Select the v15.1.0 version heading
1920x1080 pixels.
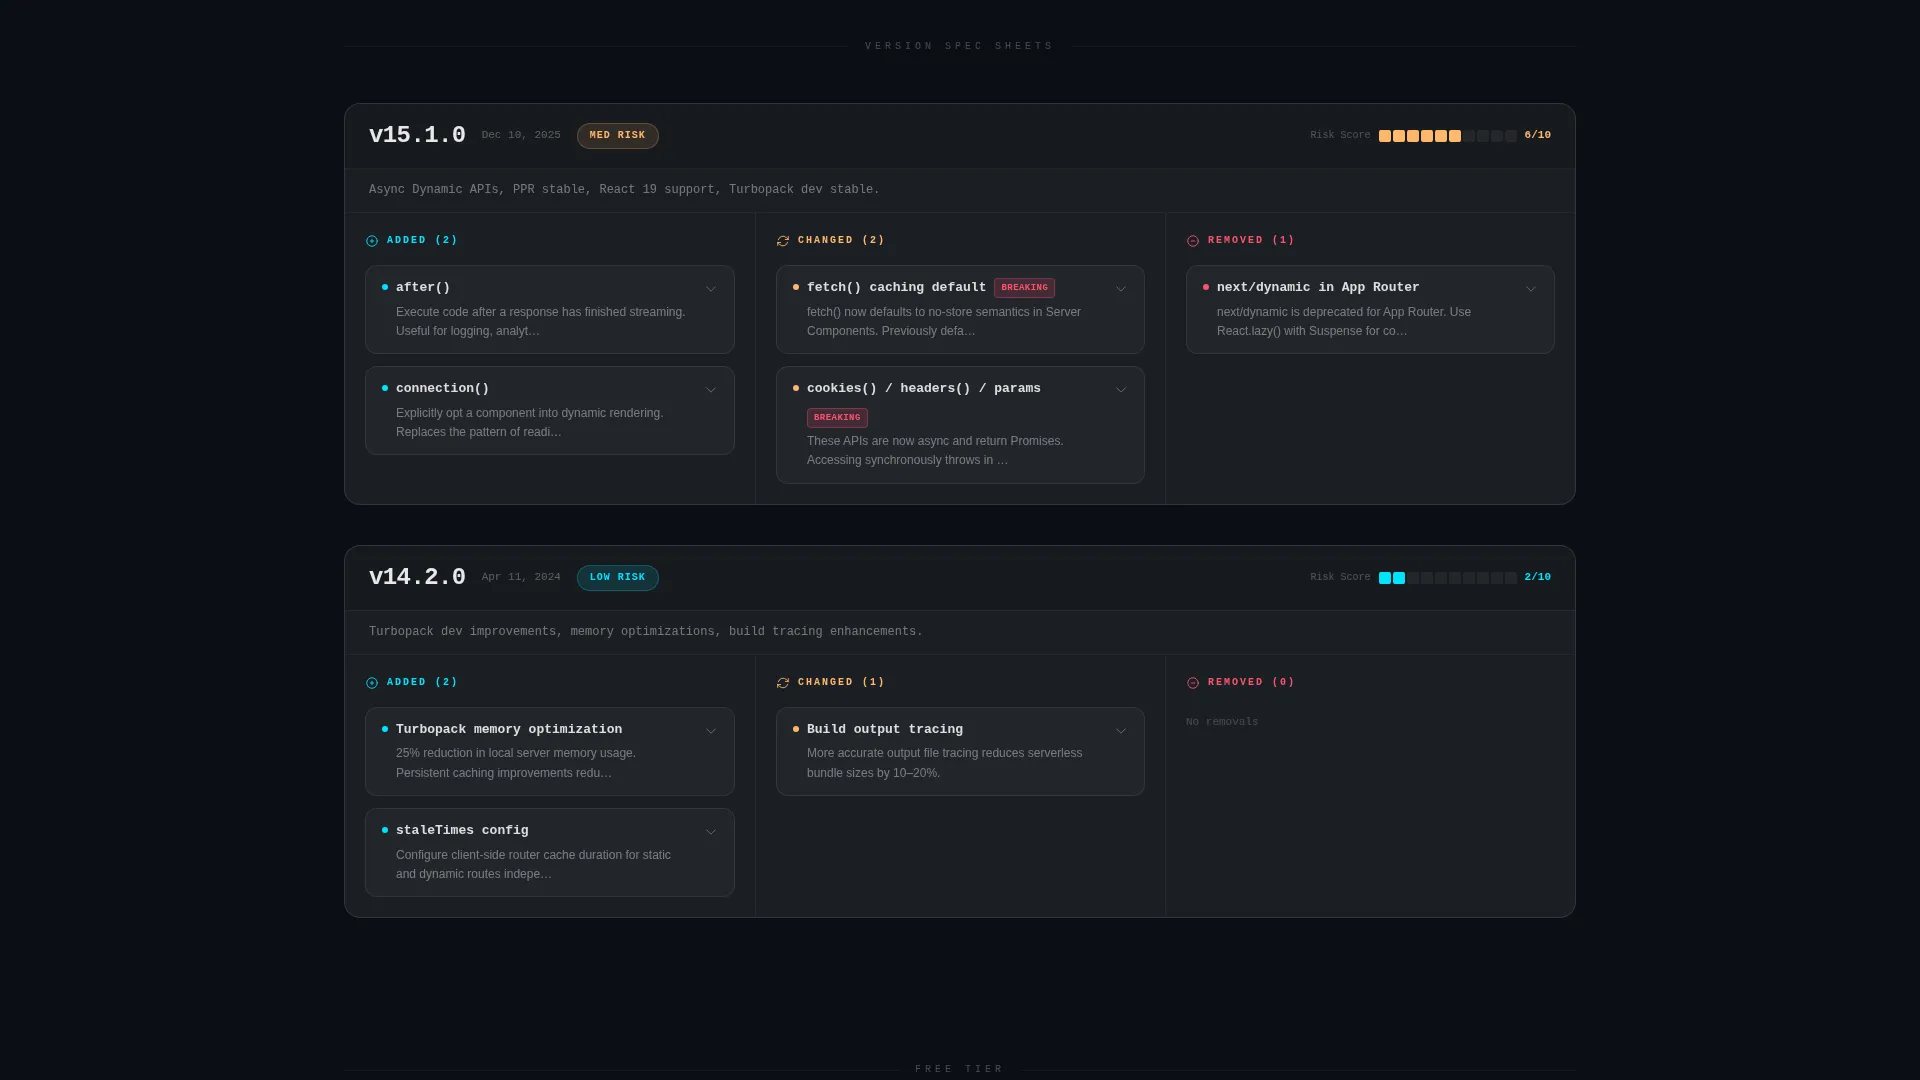click(x=417, y=135)
